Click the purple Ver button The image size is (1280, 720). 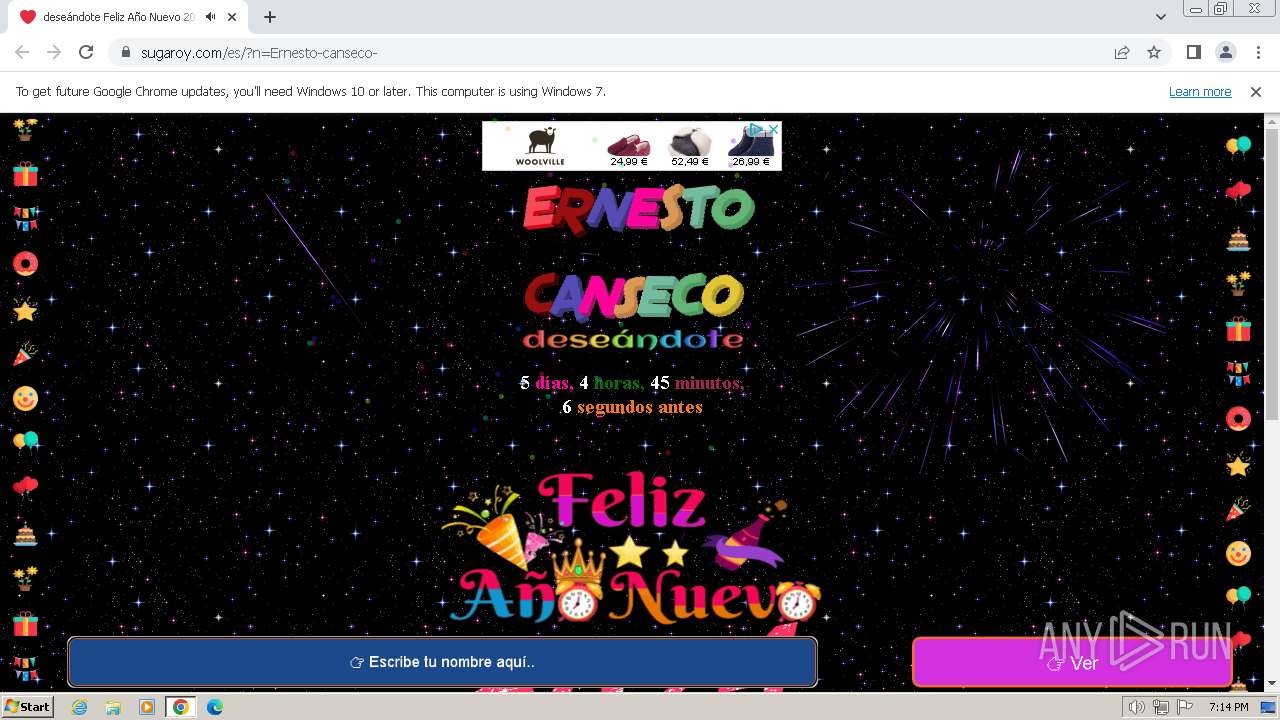click(x=1072, y=663)
